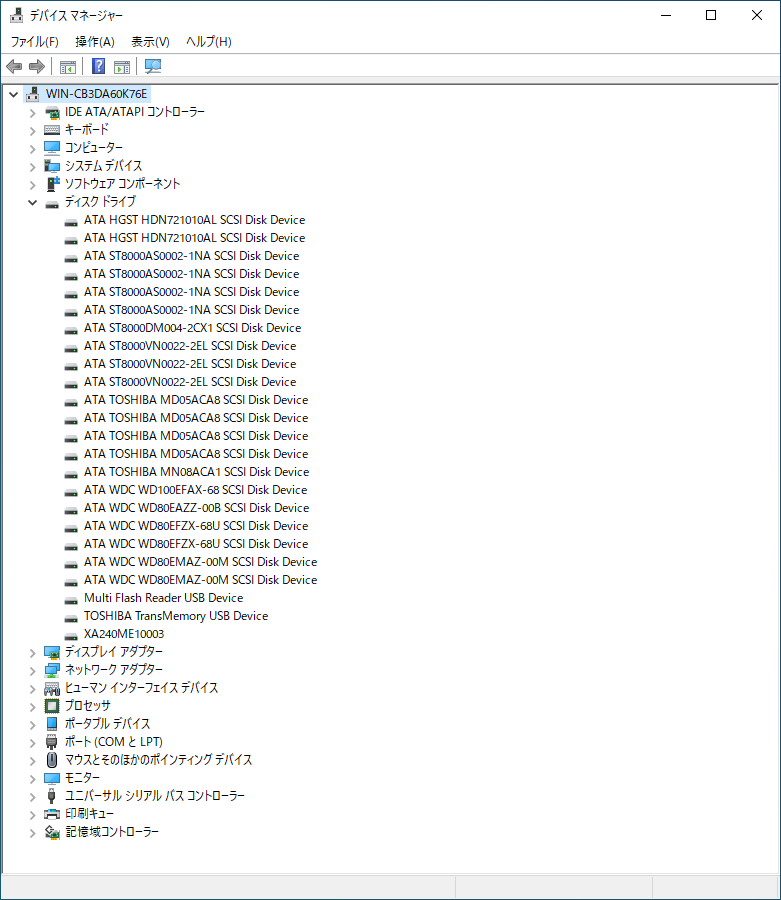The width and height of the screenshot is (781, 900).
Task: Select the 印刷キュー label
Action: coord(89,814)
